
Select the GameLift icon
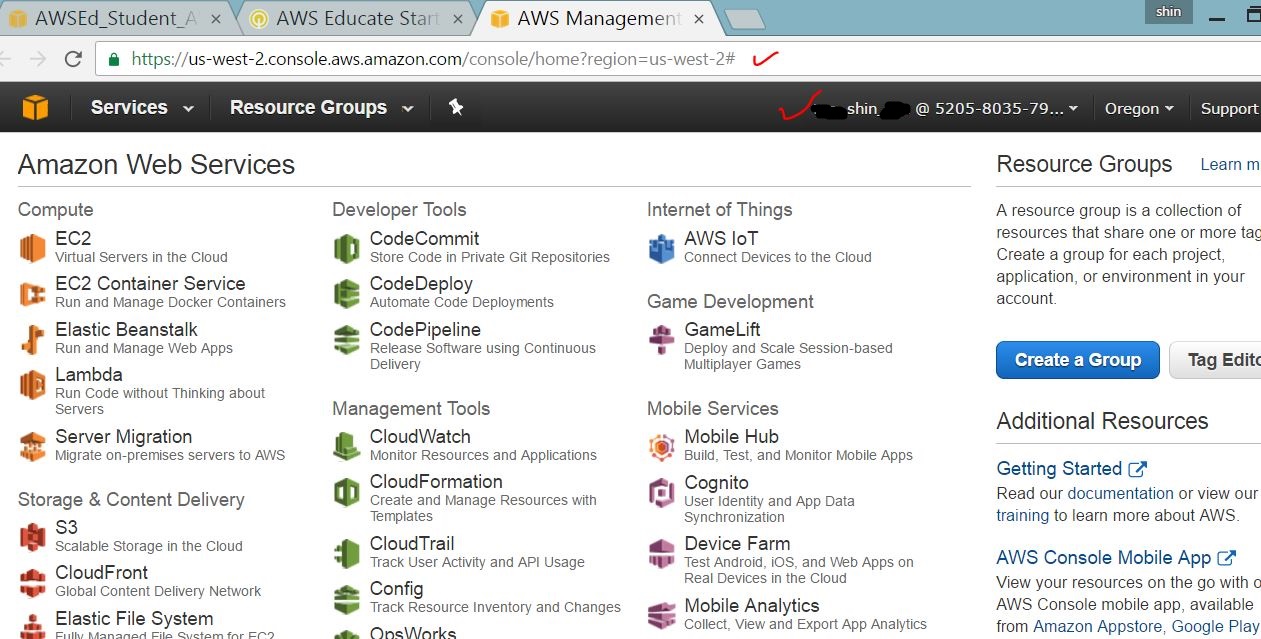[661, 339]
